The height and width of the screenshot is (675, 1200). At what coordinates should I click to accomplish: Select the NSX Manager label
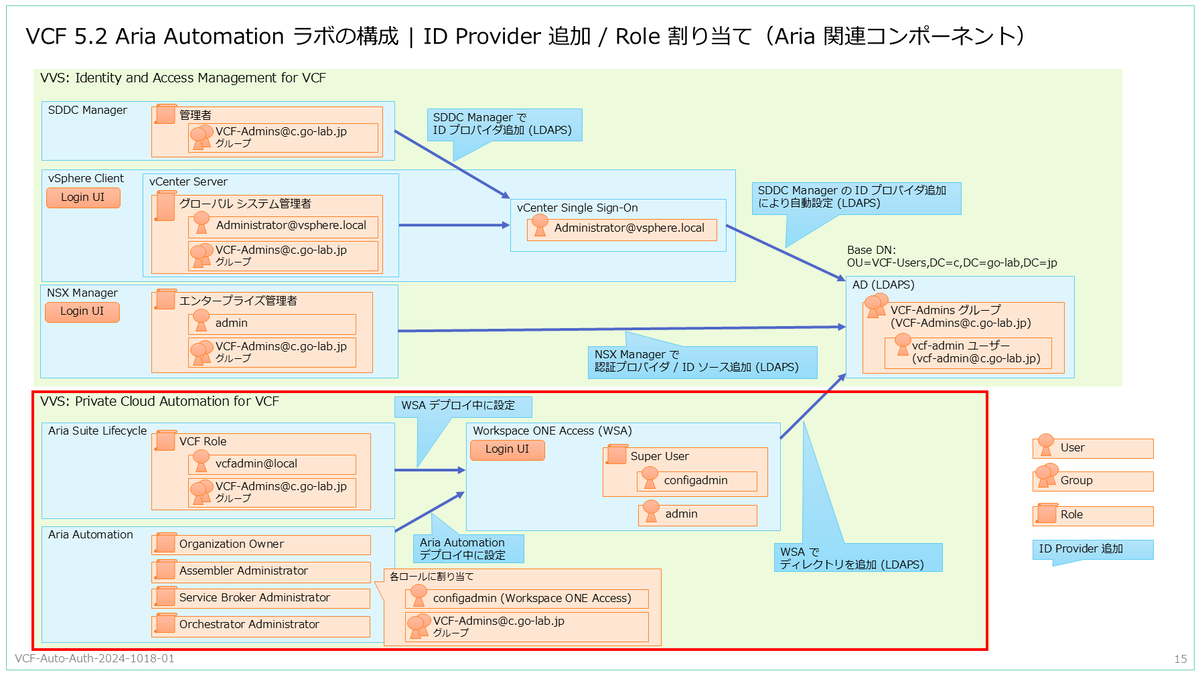(x=83, y=293)
